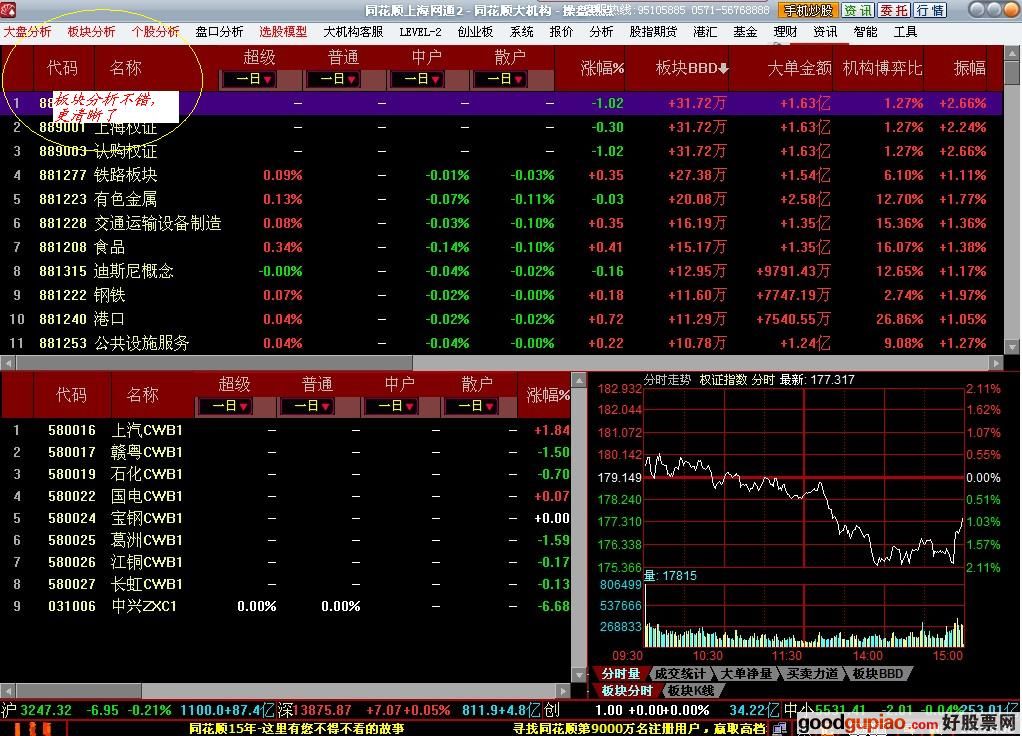Open the 板块分析 menu item

pyautogui.click(x=91, y=31)
